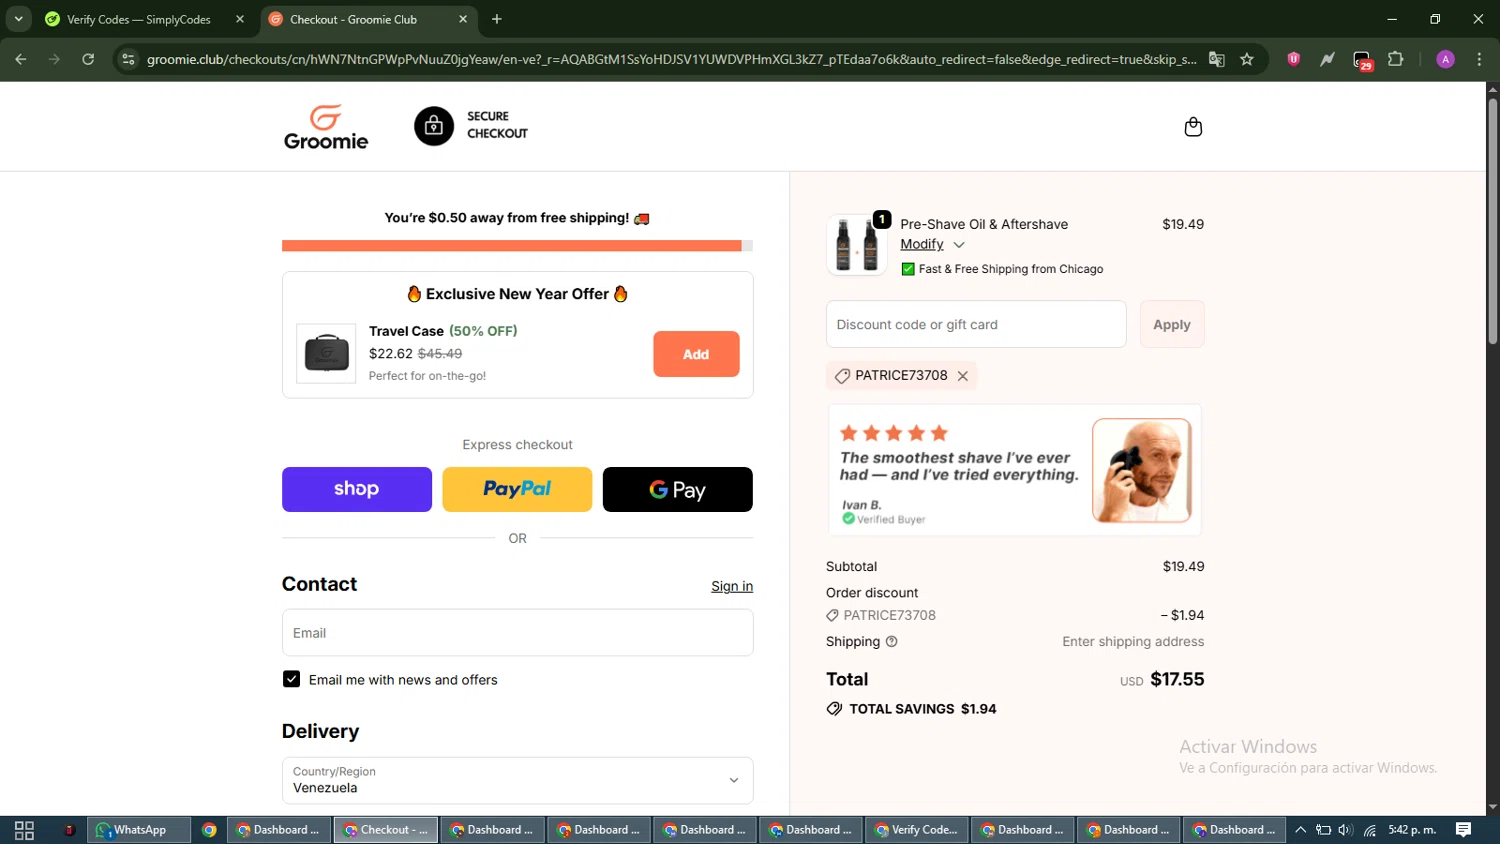The width and height of the screenshot is (1500, 844).
Task: Open the notification center icon
Action: click(1463, 830)
